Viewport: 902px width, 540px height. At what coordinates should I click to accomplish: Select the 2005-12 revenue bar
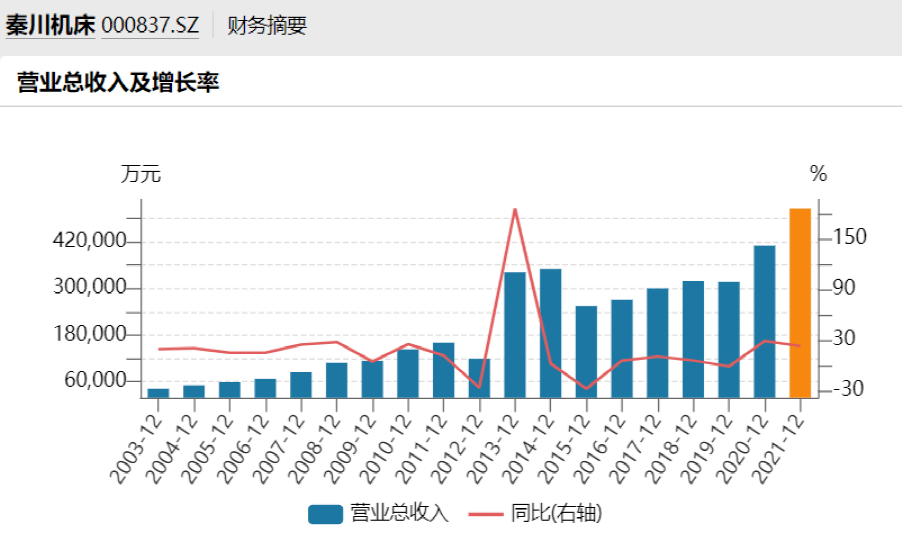tap(230, 390)
